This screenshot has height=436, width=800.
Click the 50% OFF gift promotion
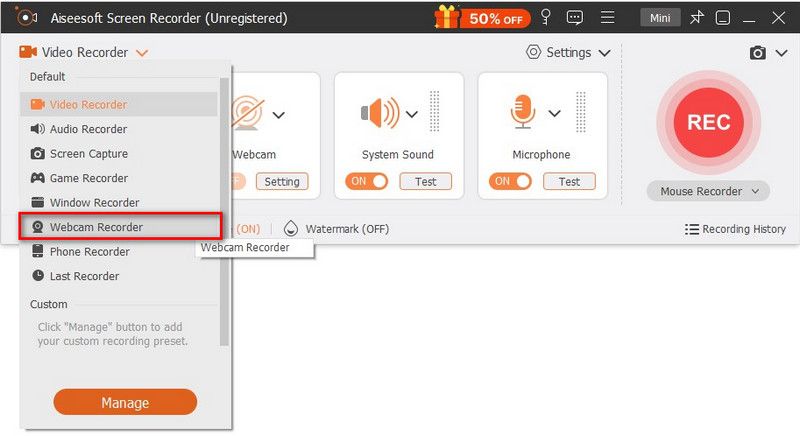[479, 17]
